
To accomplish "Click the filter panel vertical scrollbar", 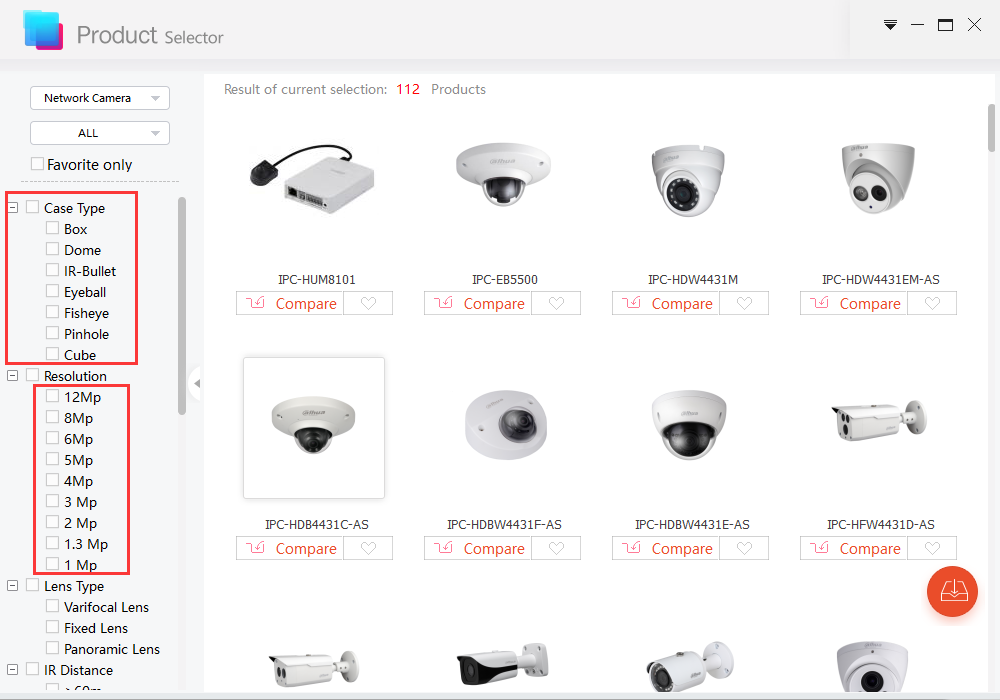I will (x=182, y=306).
